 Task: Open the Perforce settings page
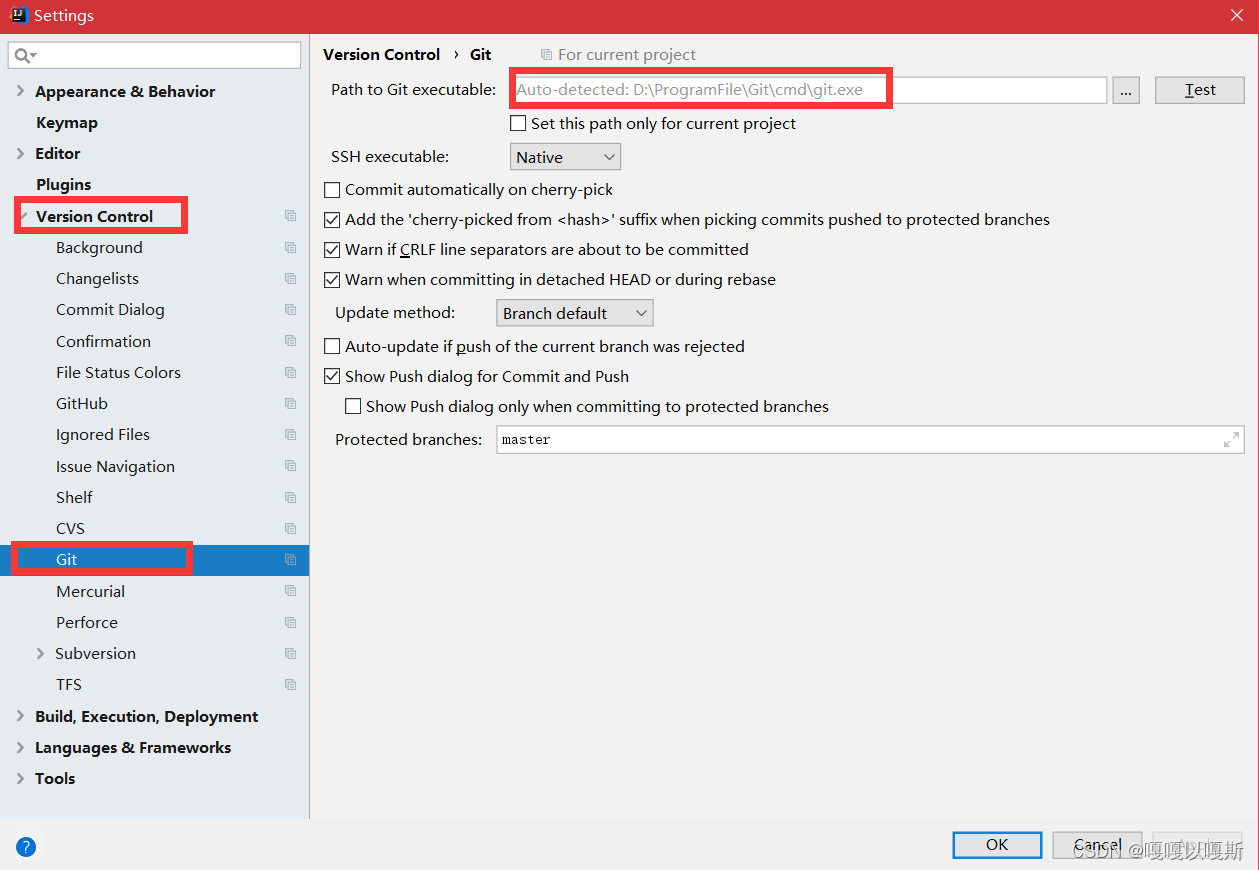pos(87,622)
